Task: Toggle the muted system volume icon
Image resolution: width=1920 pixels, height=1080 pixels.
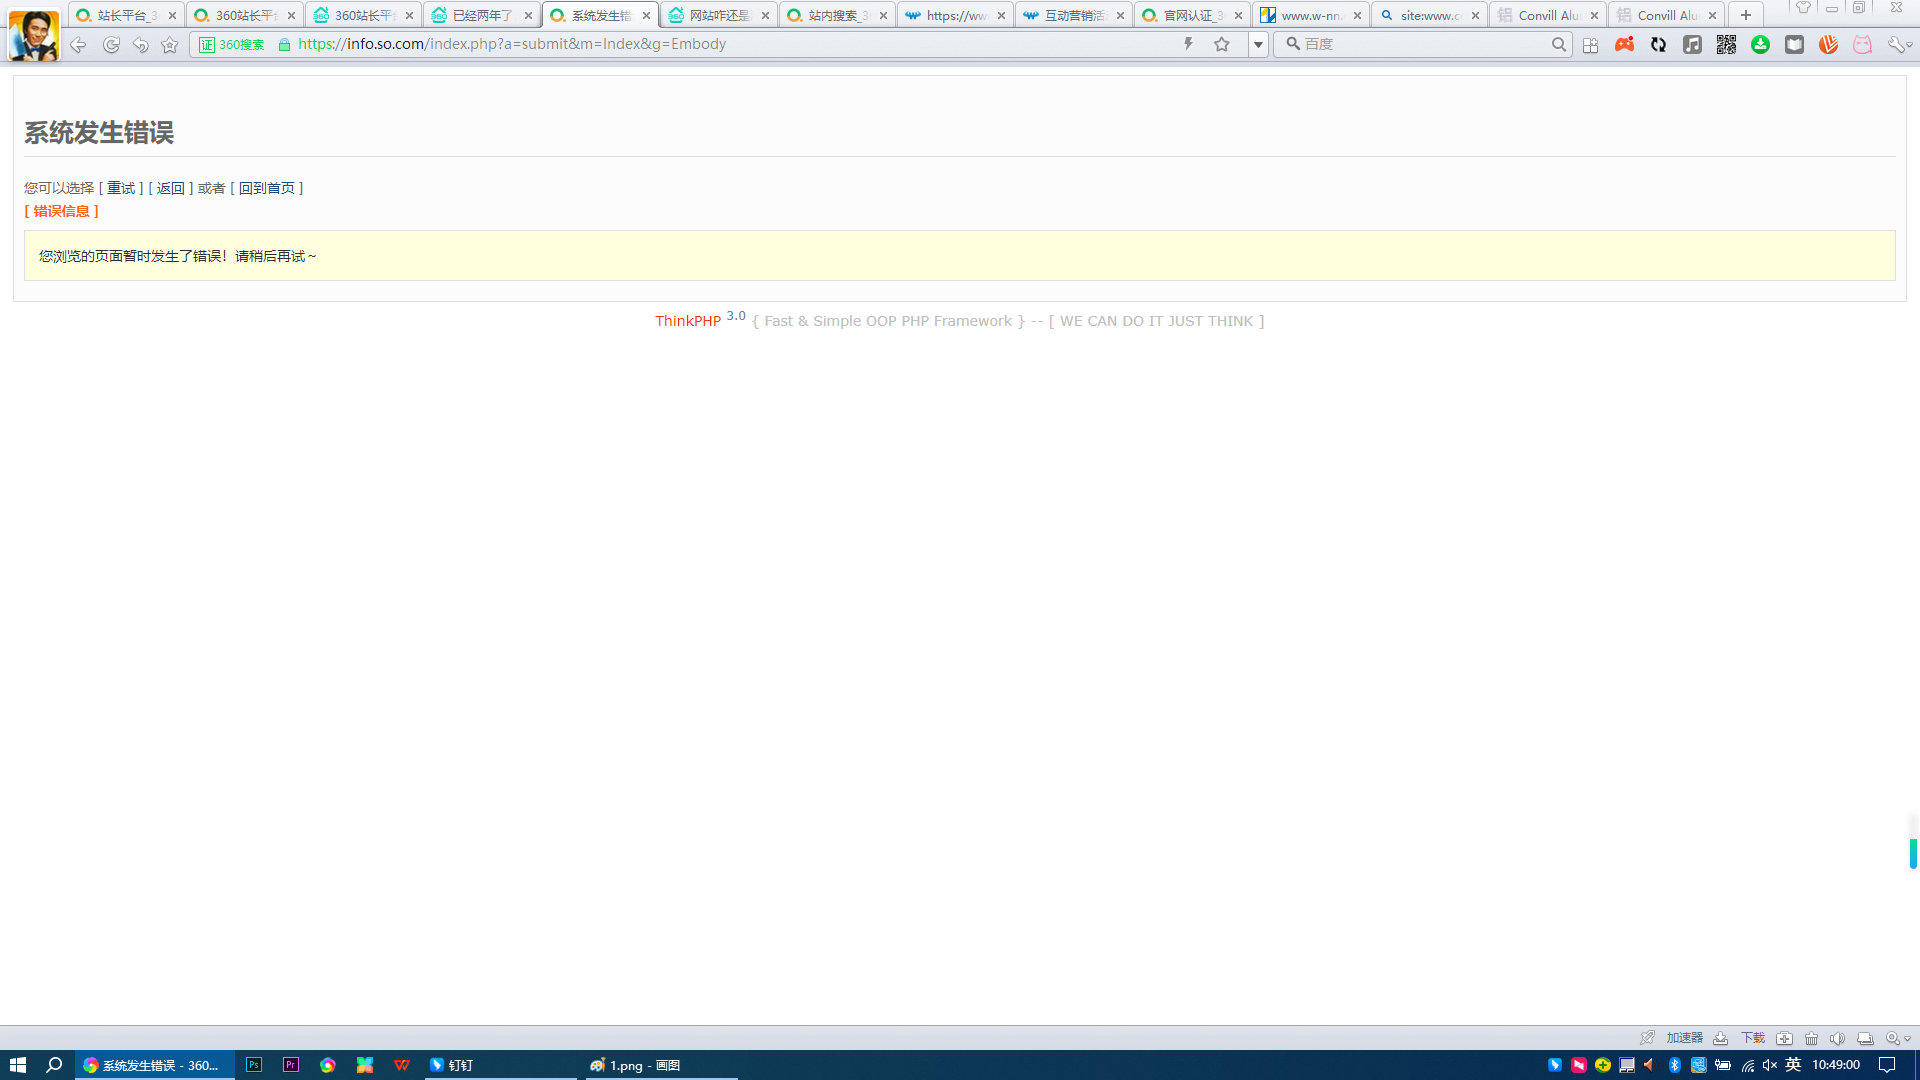Action: [x=1769, y=1065]
